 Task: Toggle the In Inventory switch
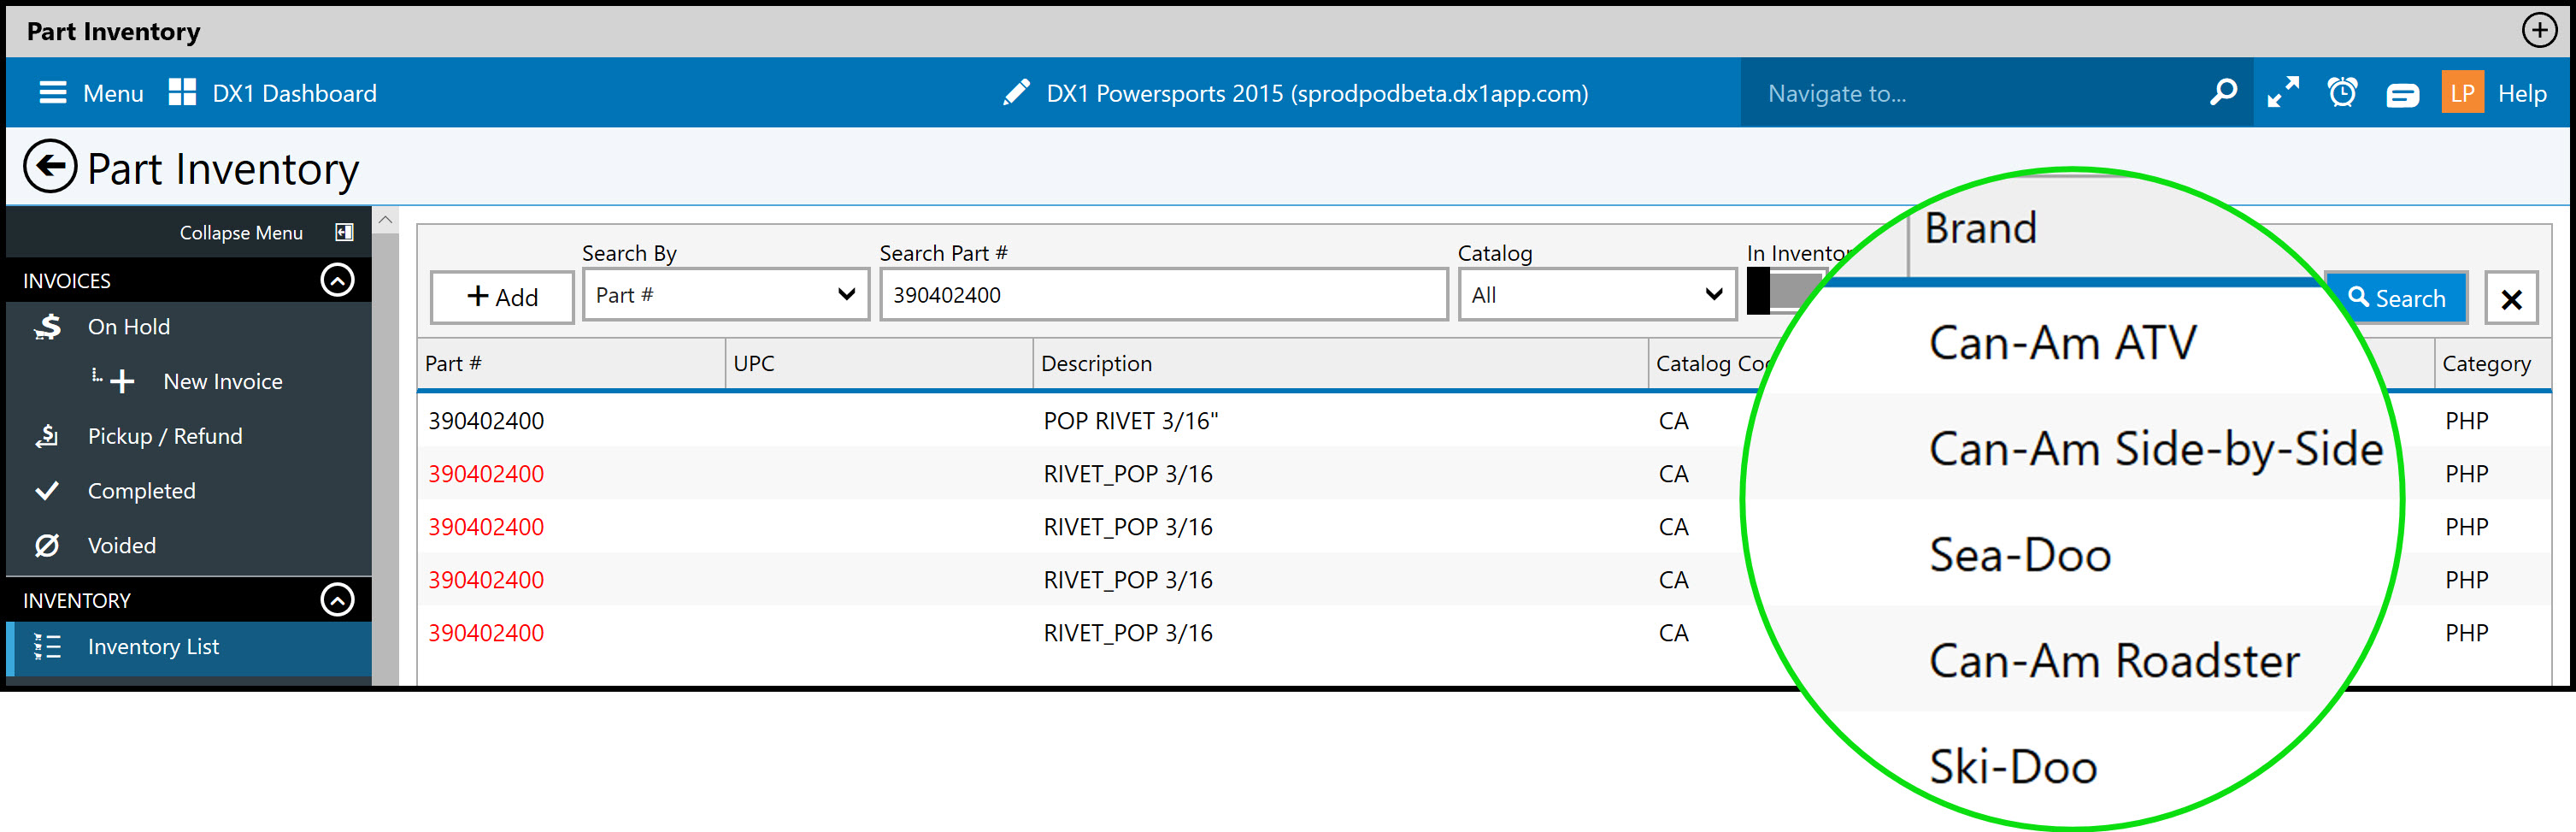click(x=1785, y=292)
